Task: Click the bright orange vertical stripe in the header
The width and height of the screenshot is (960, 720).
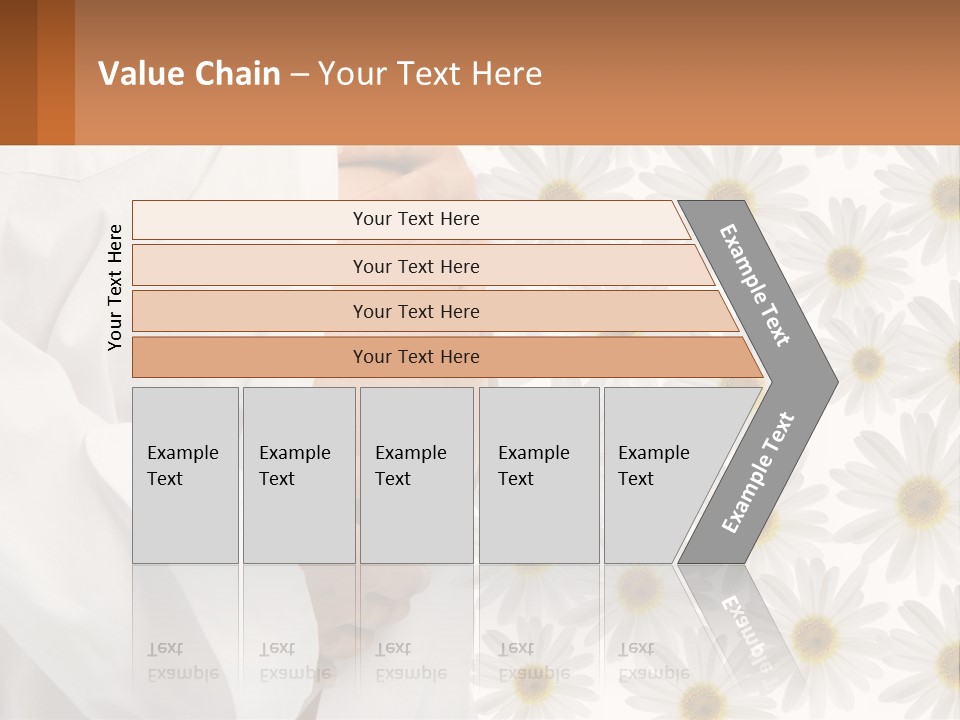Action: pyautogui.click(x=56, y=72)
